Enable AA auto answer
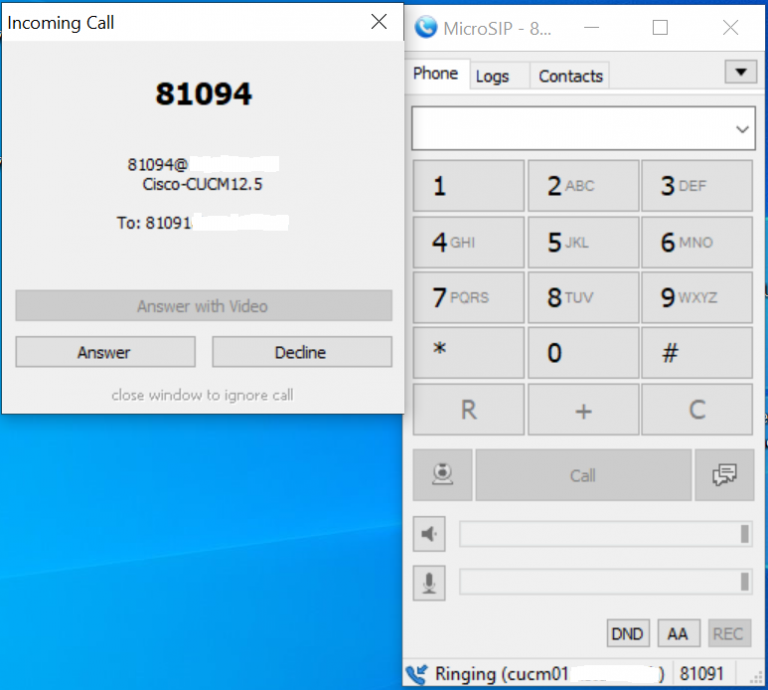 (x=678, y=634)
